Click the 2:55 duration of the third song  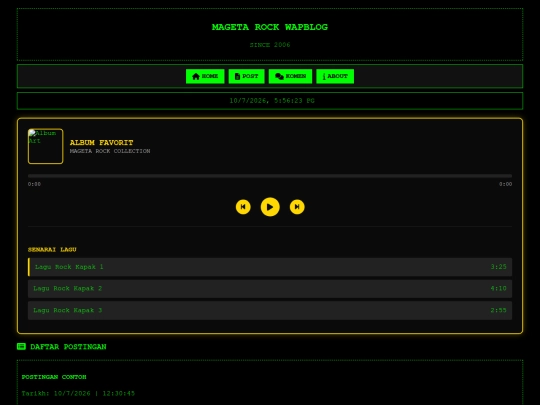point(498,310)
